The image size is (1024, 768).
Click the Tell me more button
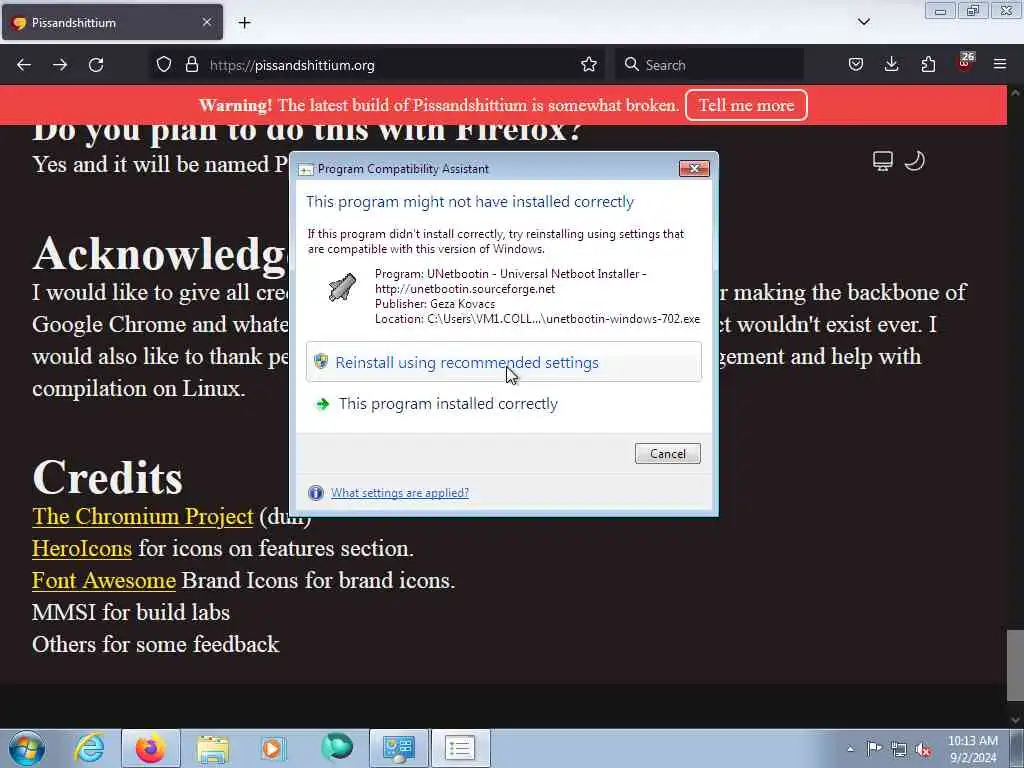[x=746, y=105]
